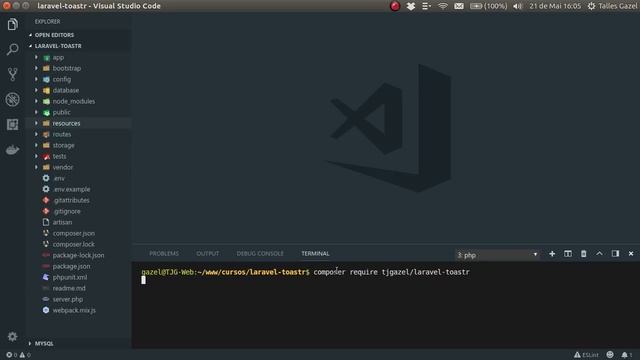Select terminal instance dropdown '3: php'
The width and height of the screenshot is (640, 360).
point(497,255)
